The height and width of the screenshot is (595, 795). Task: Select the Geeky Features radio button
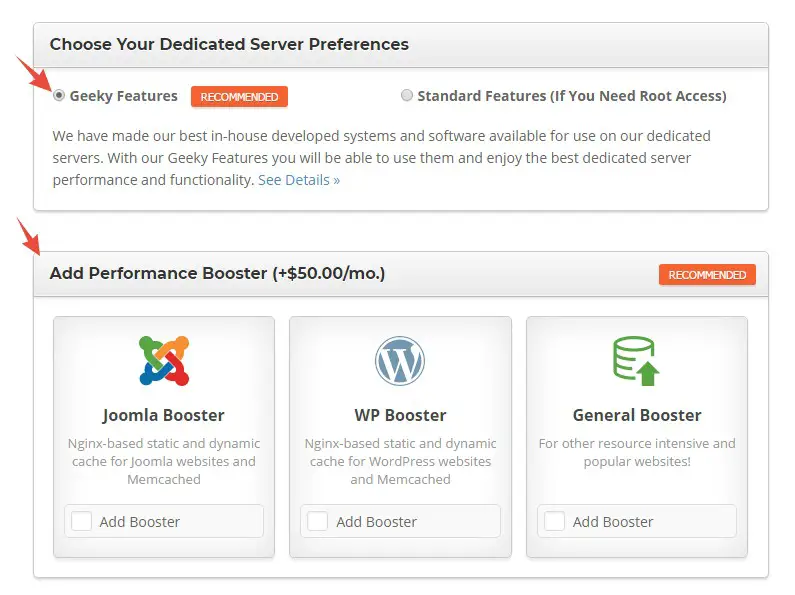coord(59,95)
